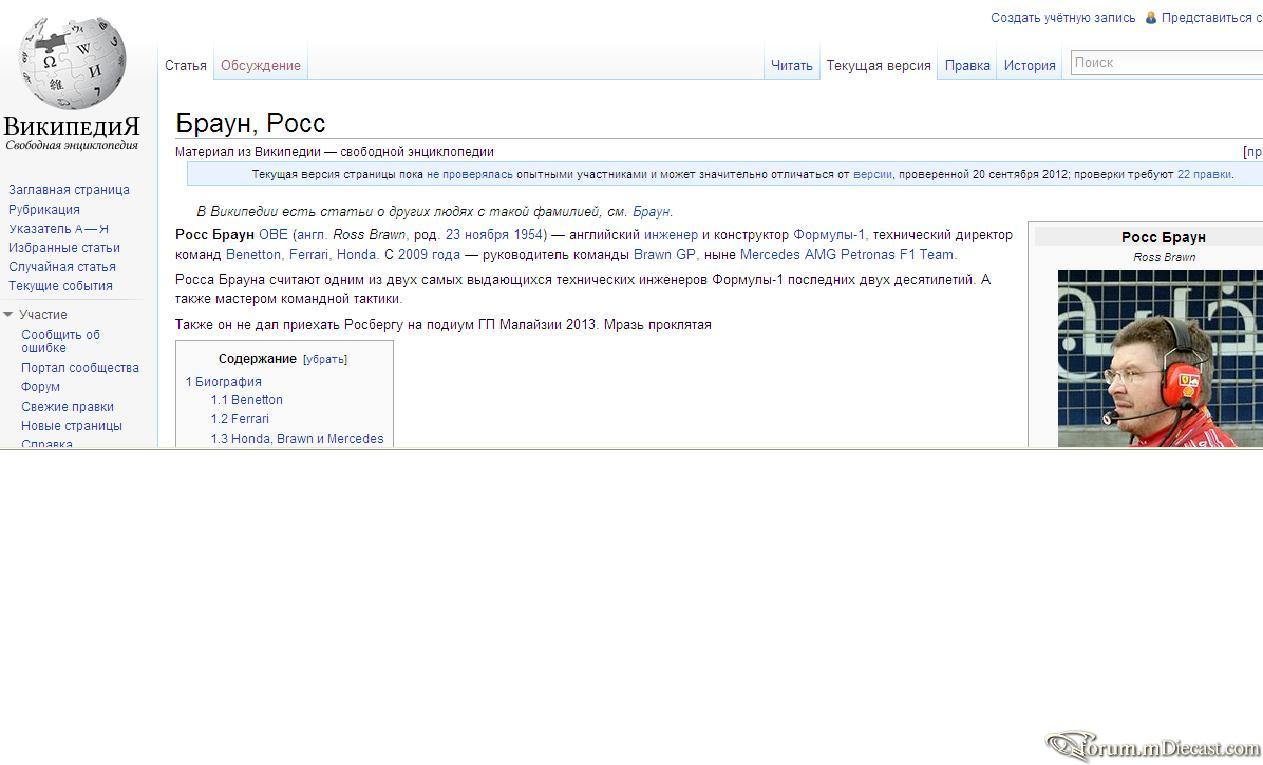Image resolution: width=1263 pixels, height=765 pixels.
Task: Jump to contents item 1 Биография
Action: pyautogui.click(x=223, y=382)
